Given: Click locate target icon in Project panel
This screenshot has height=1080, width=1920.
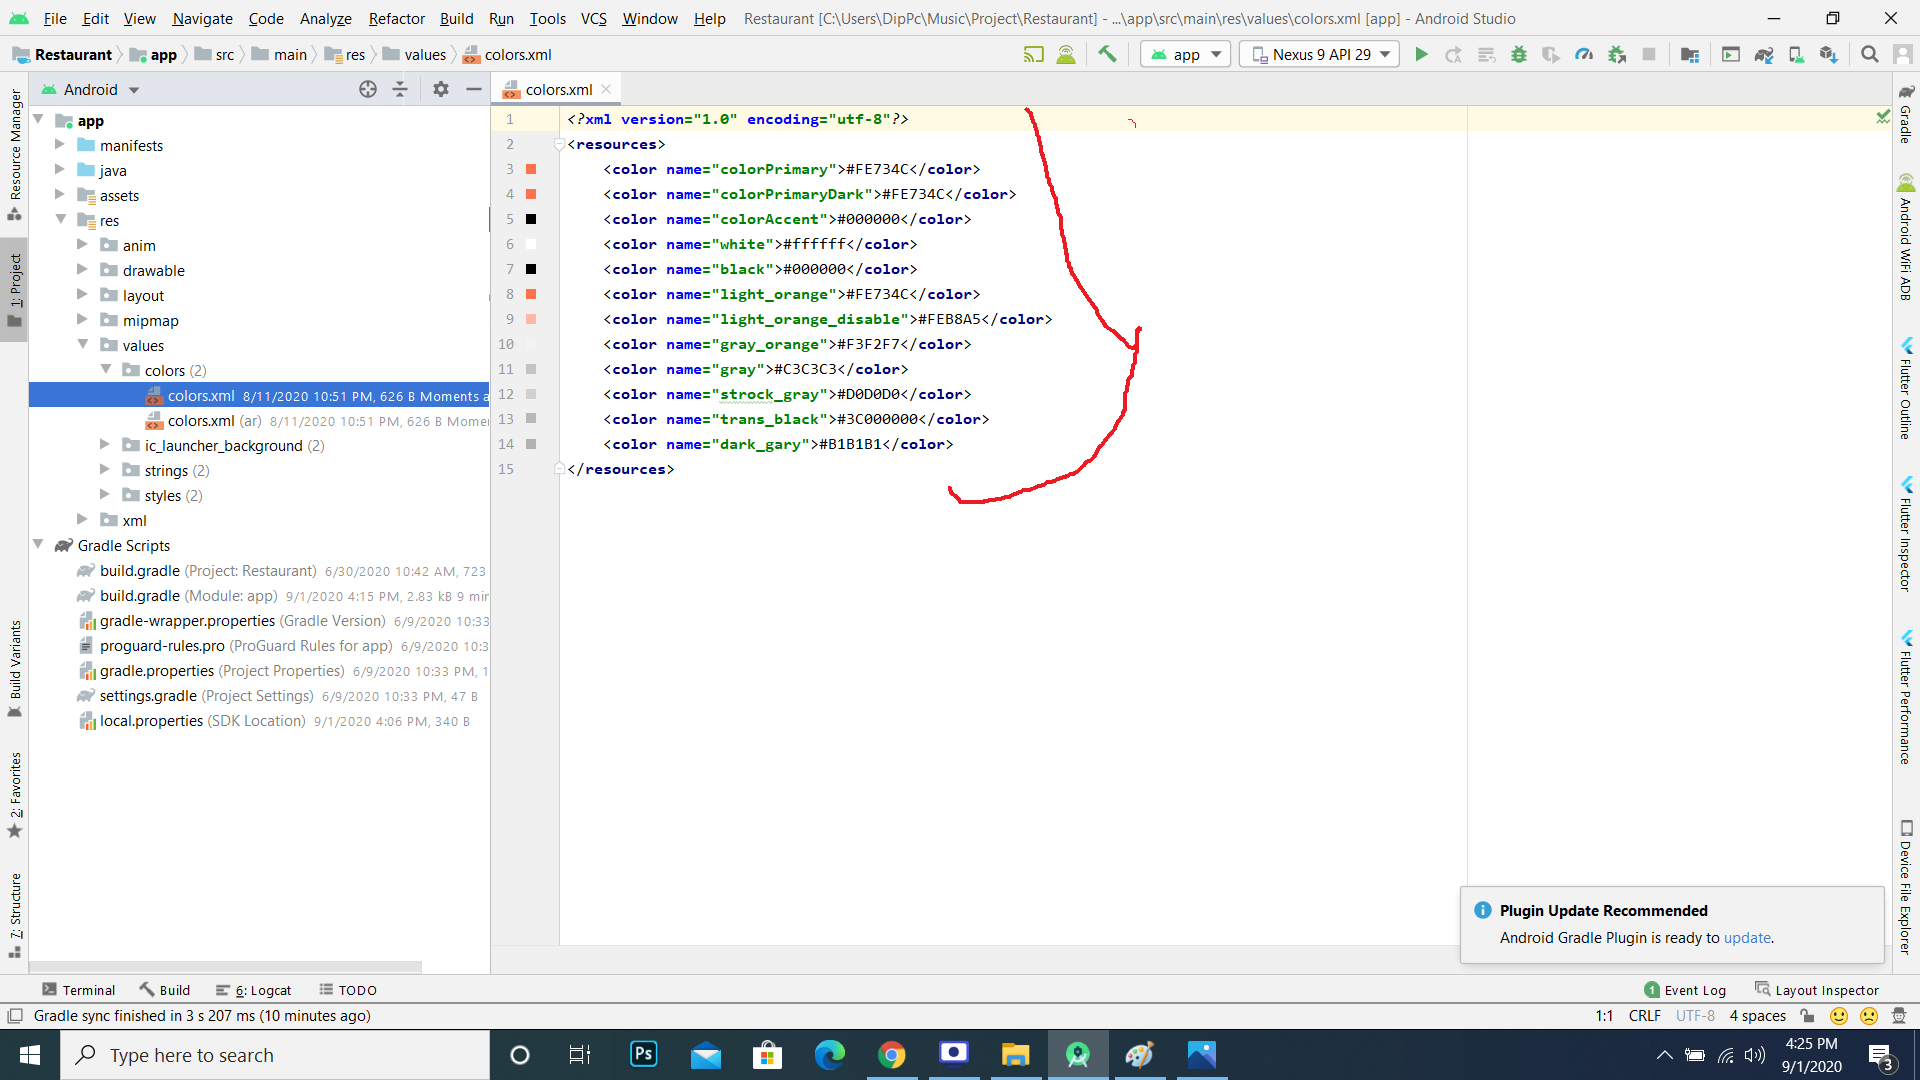Looking at the screenshot, I should point(368,89).
